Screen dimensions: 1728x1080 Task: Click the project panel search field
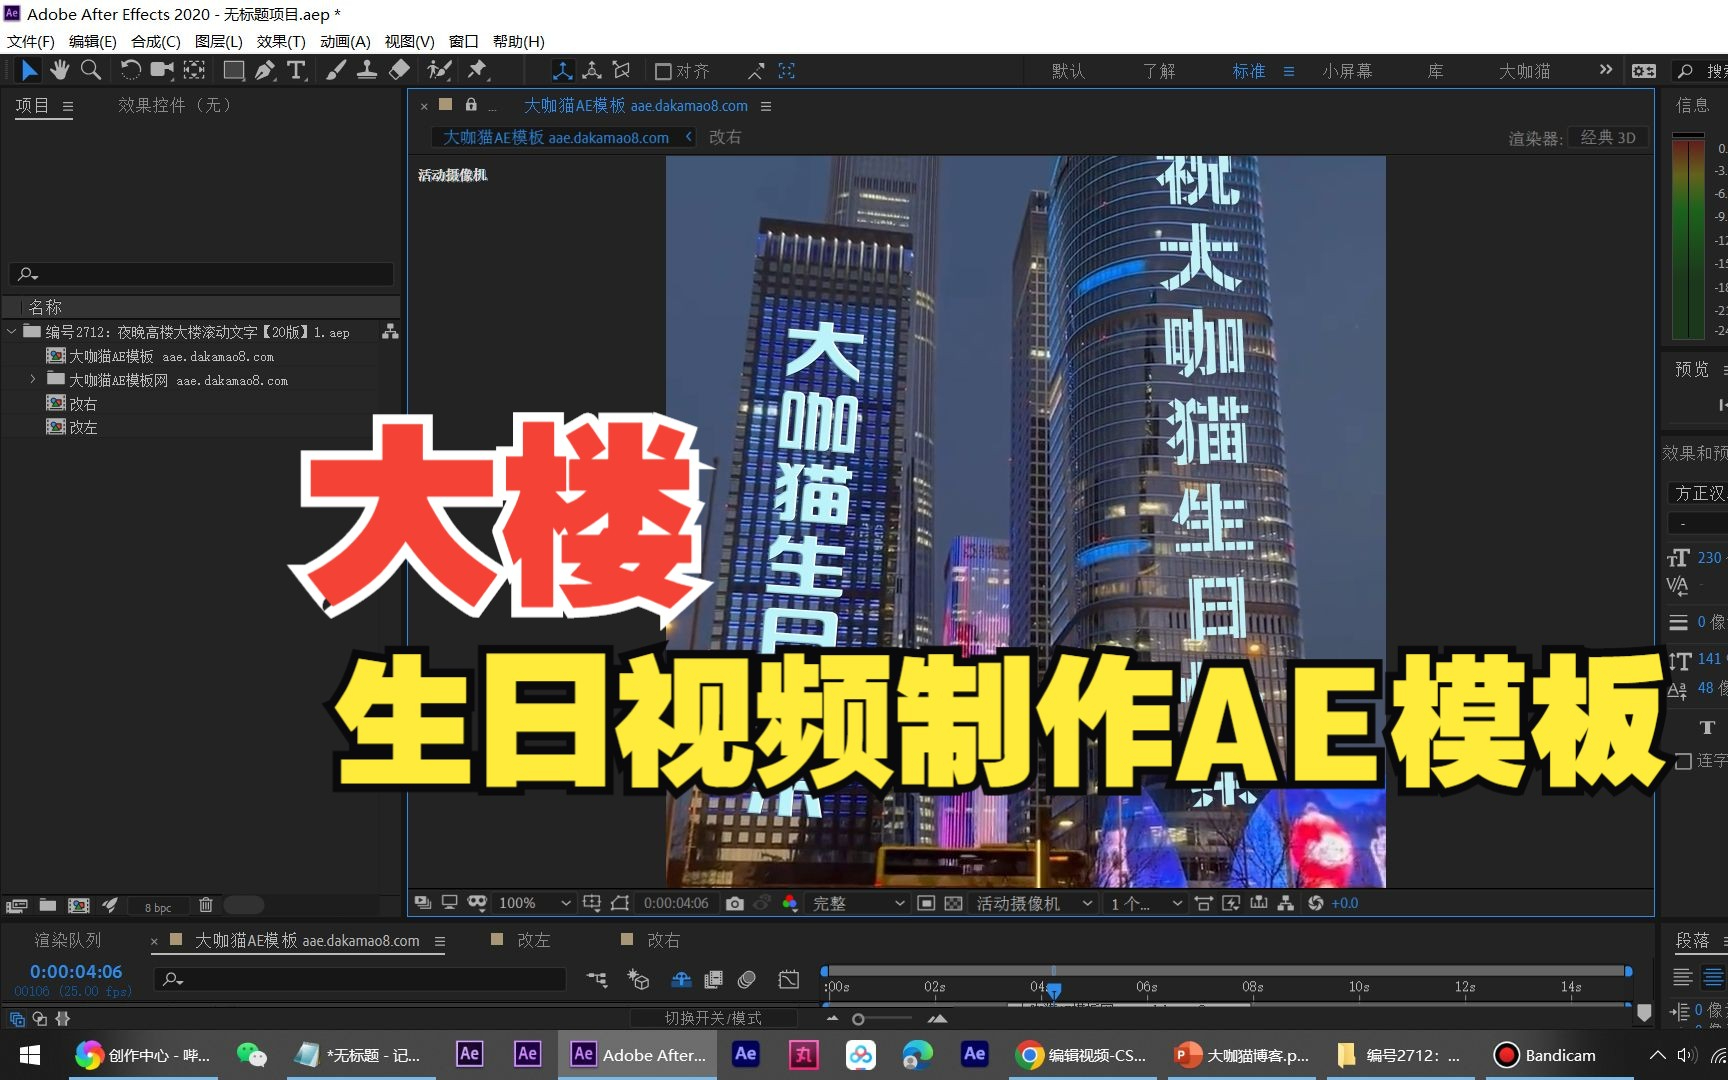202,273
